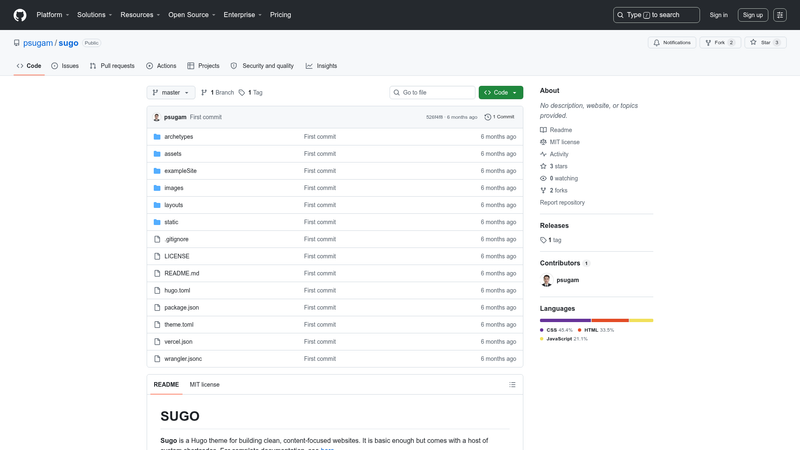This screenshot has height=450, width=800.
Task: View the wrangler.jsonc file
Action: [183, 359]
